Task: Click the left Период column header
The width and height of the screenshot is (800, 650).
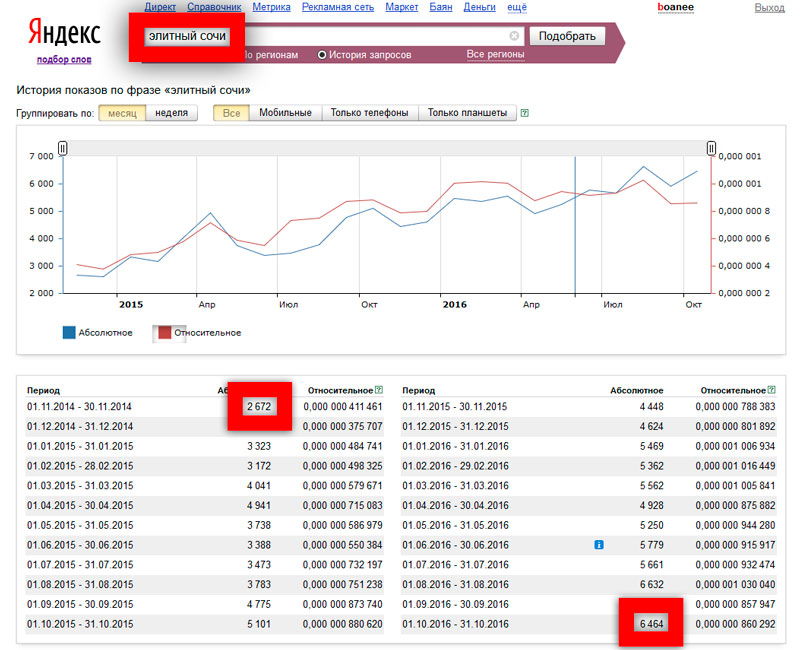Action: [43, 390]
